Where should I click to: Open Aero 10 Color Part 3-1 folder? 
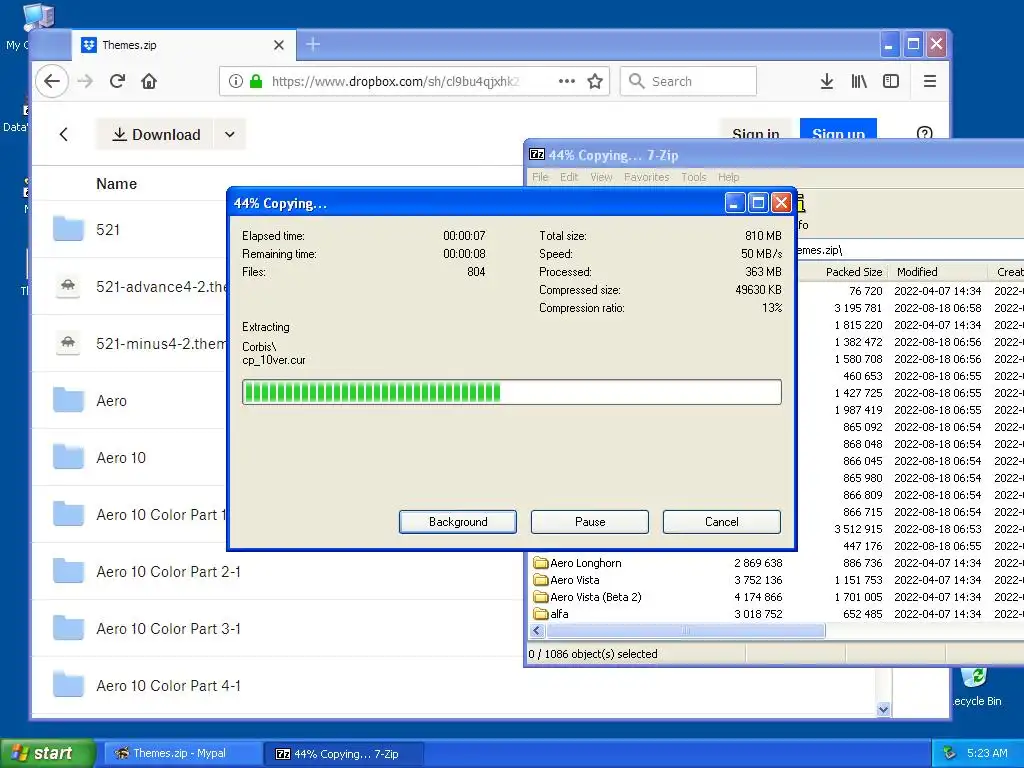tap(168, 628)
